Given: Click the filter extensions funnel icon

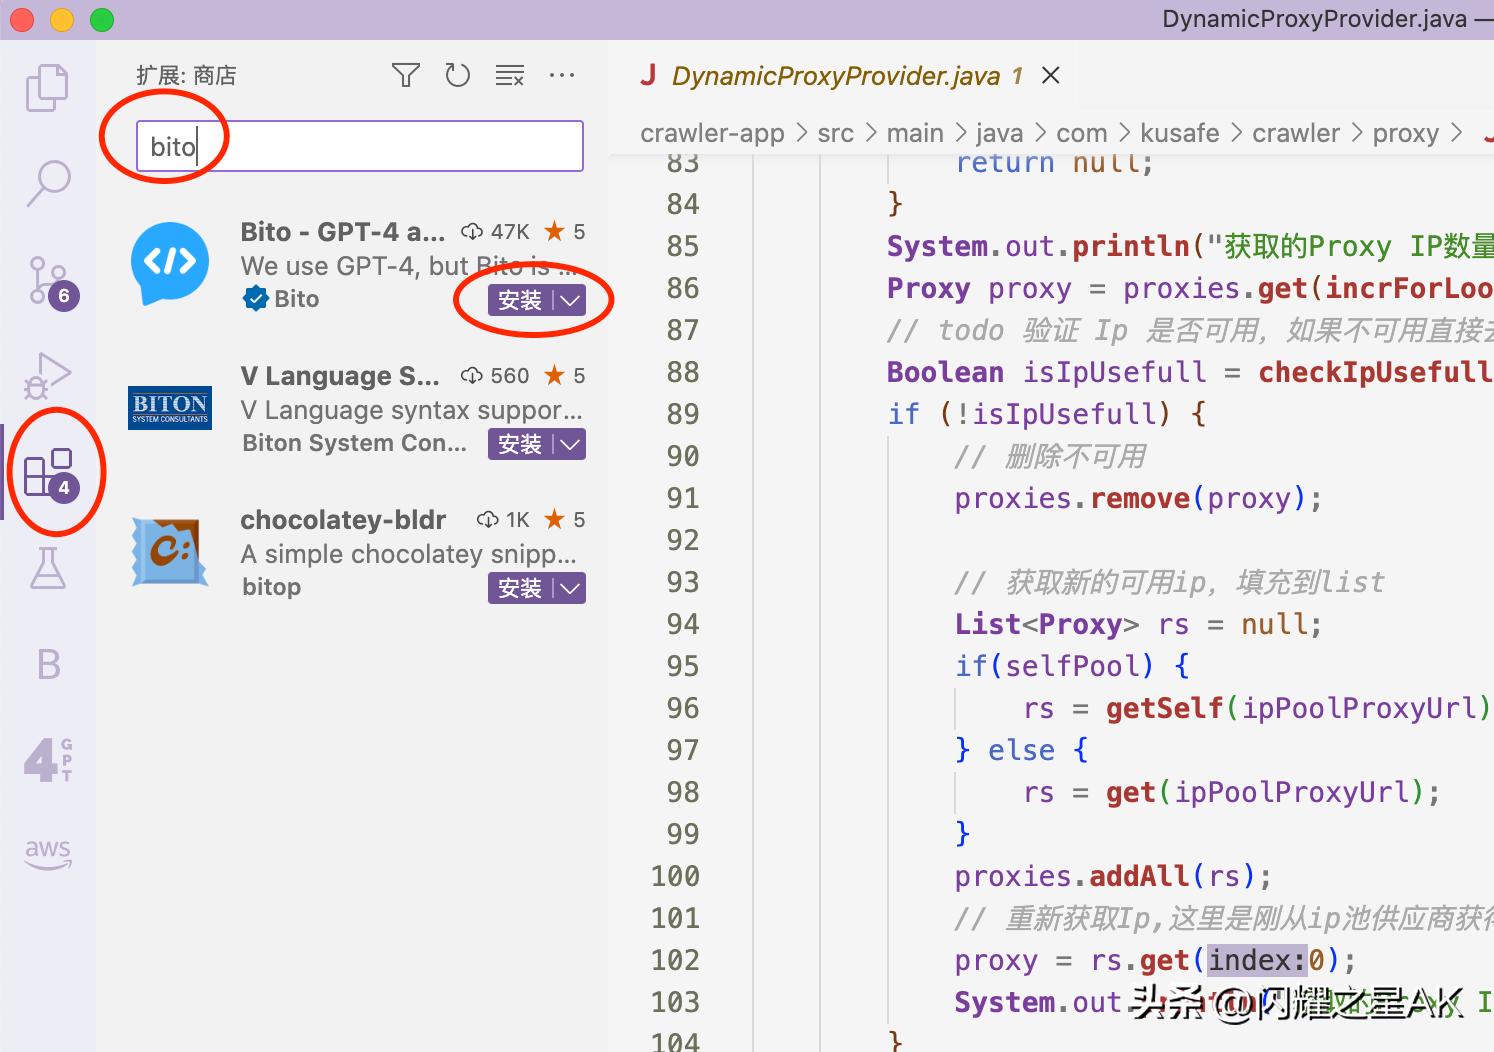Looking at the screenshot, I should coord(405,76).
